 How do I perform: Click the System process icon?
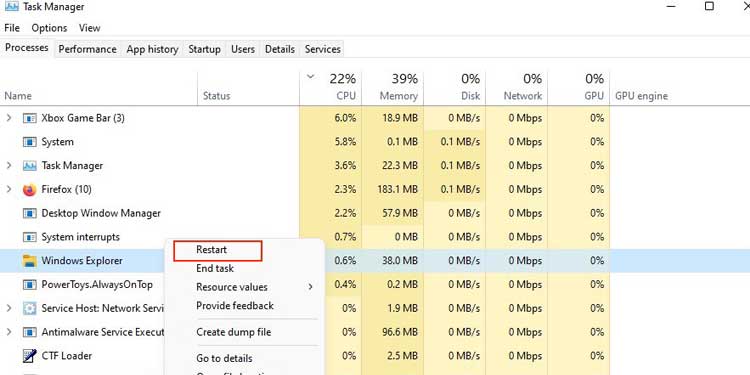tap(30, 142)
